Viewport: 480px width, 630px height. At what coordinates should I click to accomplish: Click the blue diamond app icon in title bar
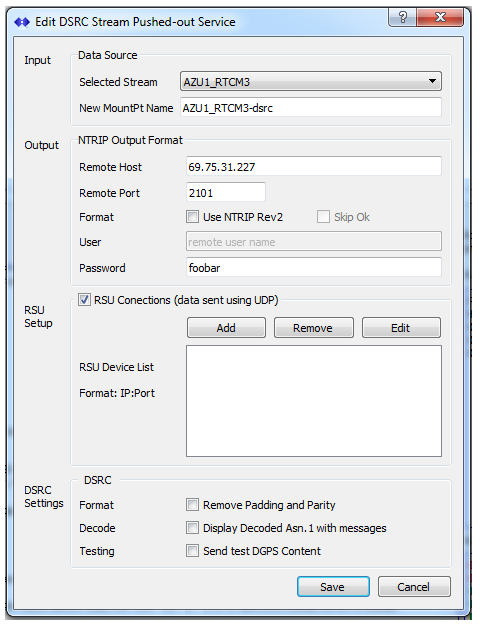pos(22,22)
